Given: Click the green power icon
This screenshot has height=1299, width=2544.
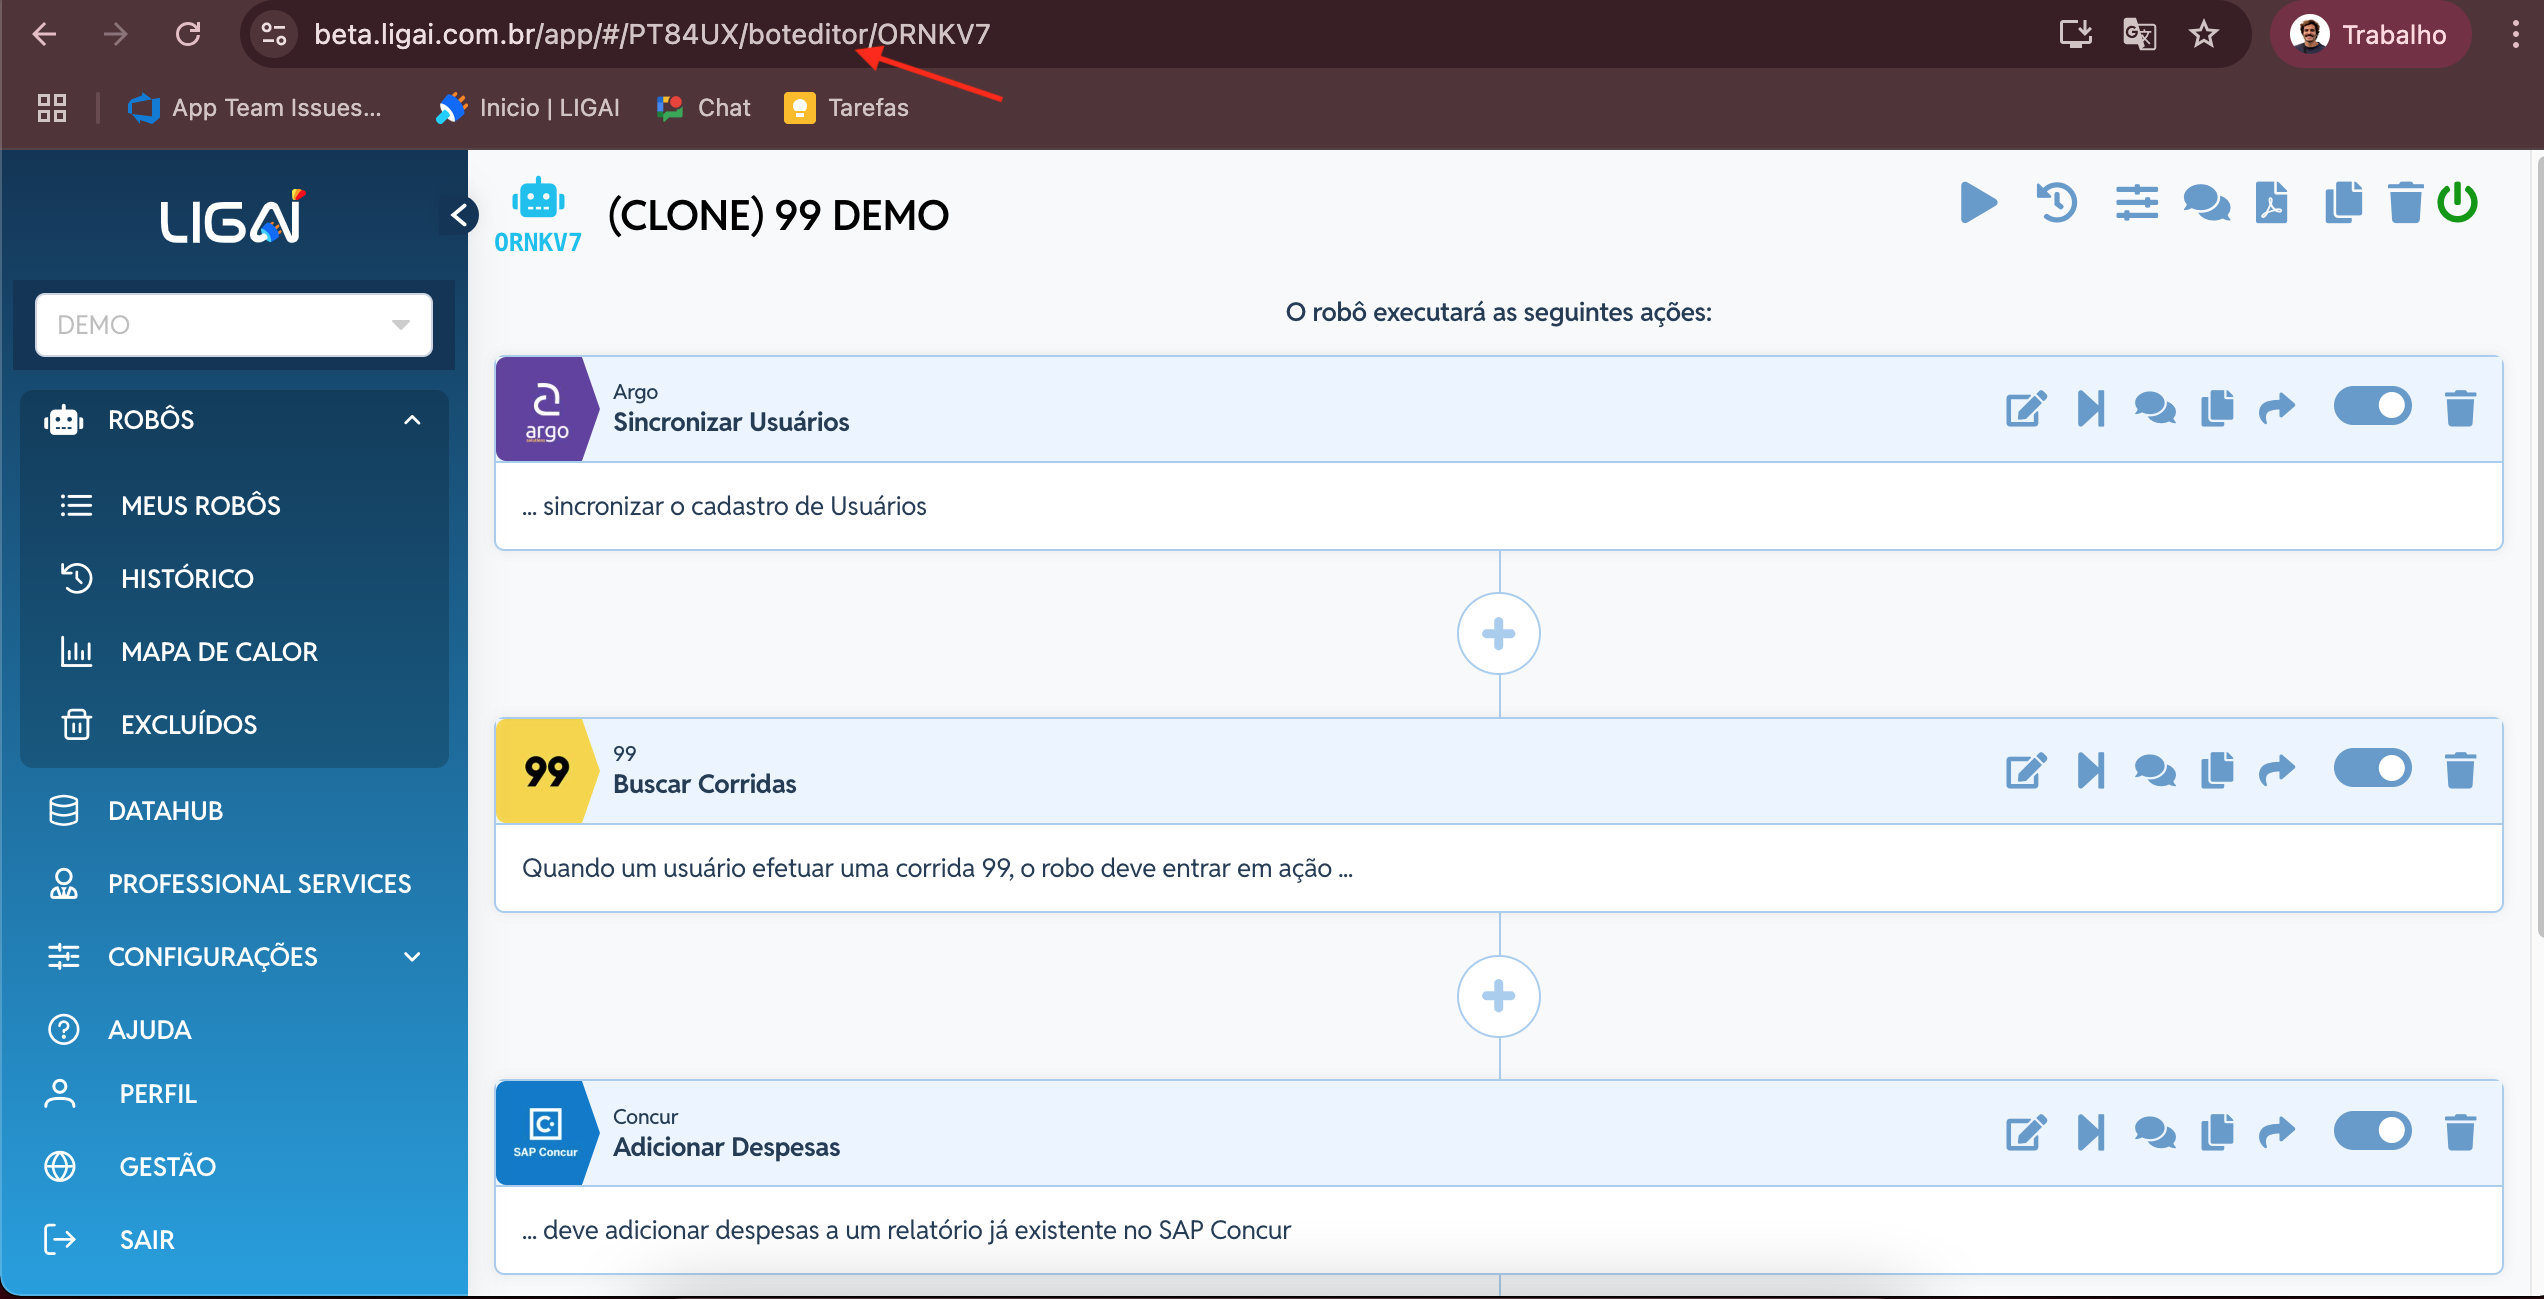Looking at the screenshot, I should click(x=2457, y=203).
